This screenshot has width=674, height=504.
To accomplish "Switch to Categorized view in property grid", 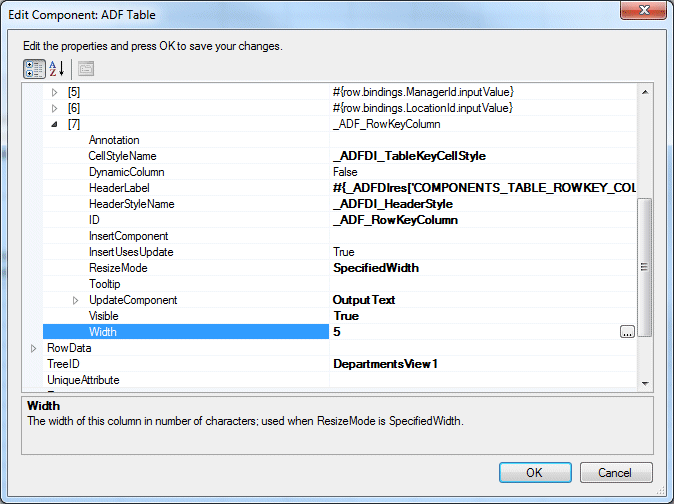I will (34, 69).
